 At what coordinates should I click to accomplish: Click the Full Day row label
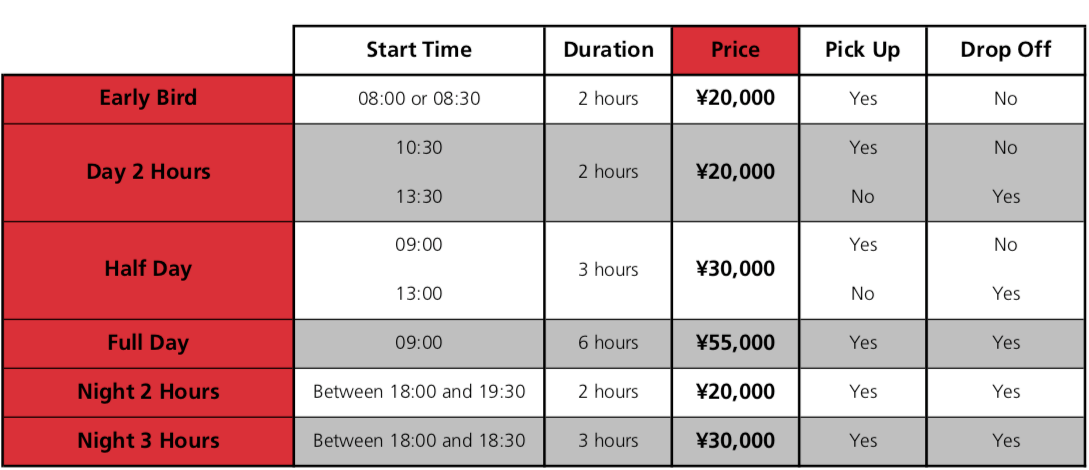[x=148, y=343]
